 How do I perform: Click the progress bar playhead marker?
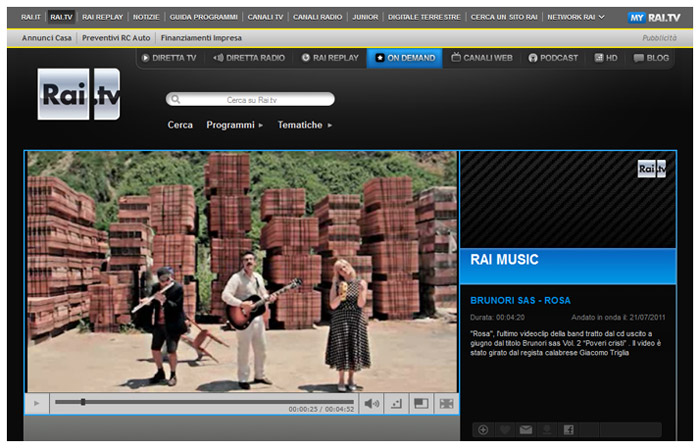(x=83, y=402)
